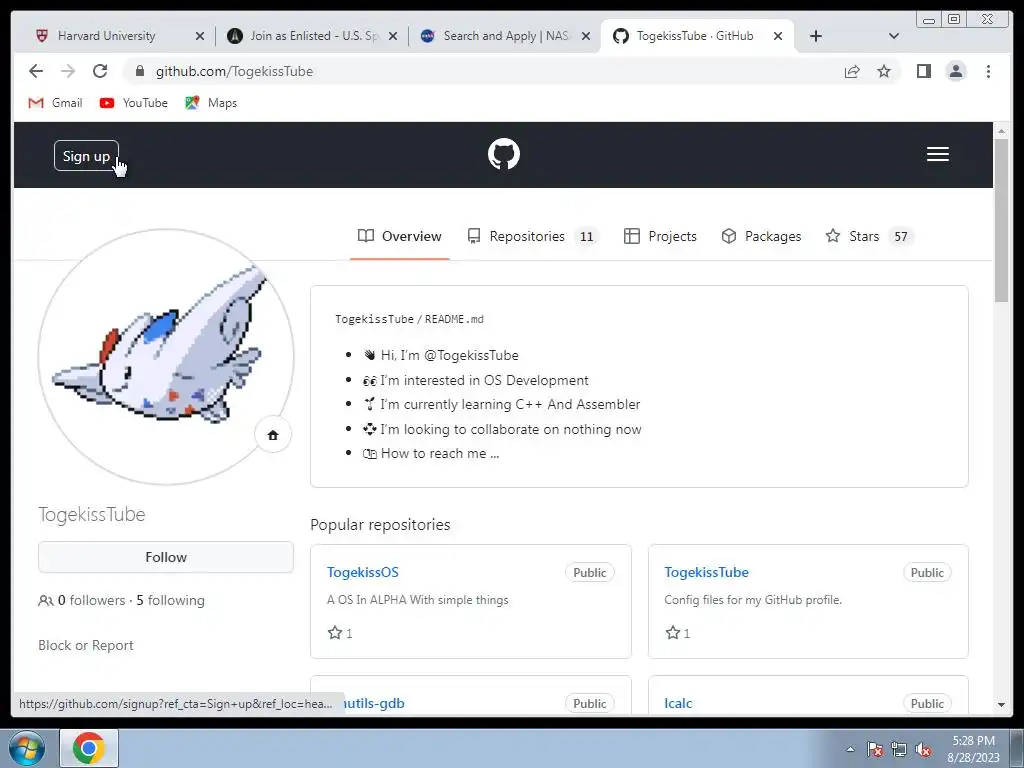Click the scrollbar up arrow
This screenshot has width=1024, height=768.
click(1001, 131)
